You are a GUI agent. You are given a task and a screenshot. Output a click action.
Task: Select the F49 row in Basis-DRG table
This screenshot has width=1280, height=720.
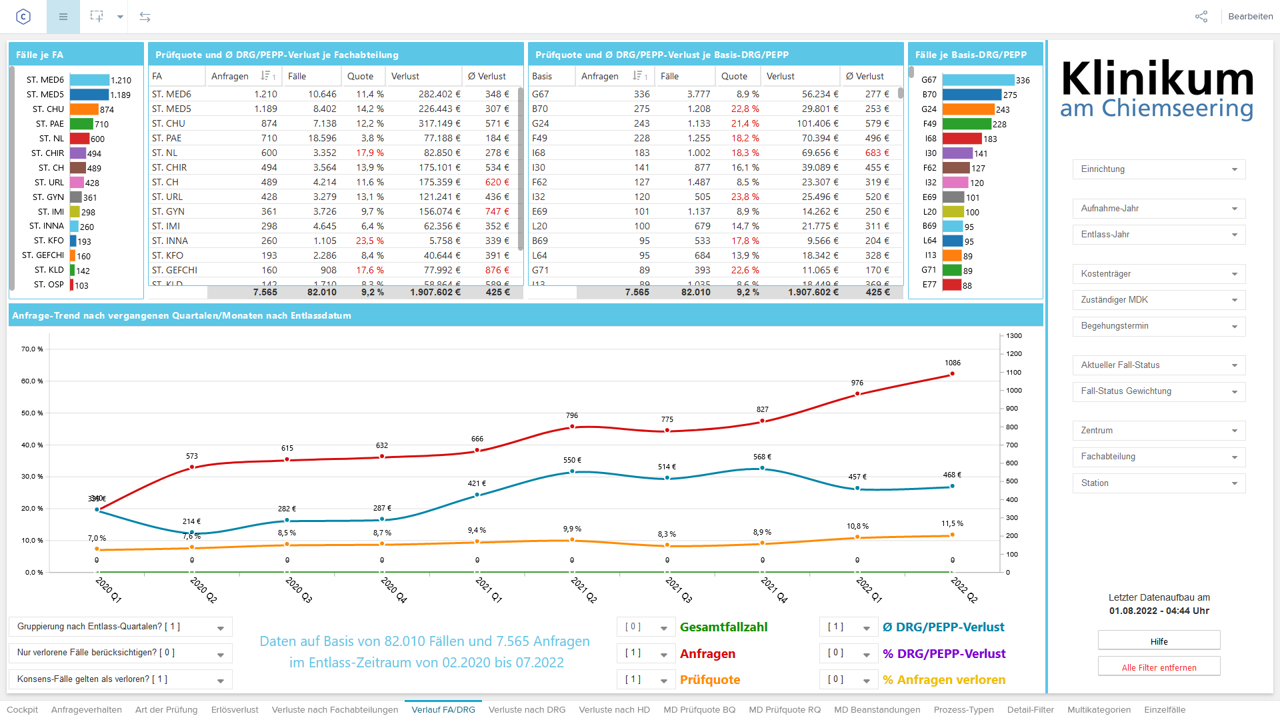pyautogui.click(x=711, y=138)
